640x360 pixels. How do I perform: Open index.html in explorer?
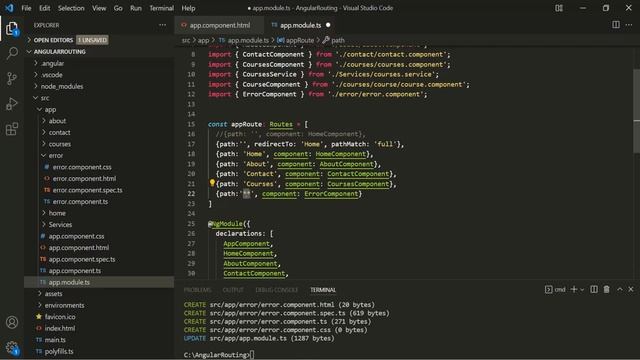[60, 328]
